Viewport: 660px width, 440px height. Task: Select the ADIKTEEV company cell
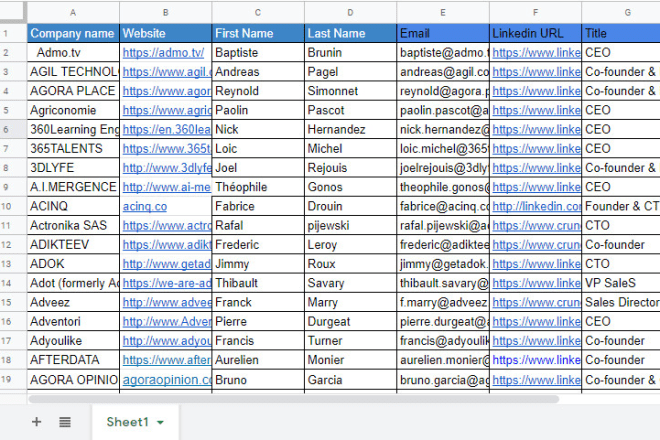[73, 245]
